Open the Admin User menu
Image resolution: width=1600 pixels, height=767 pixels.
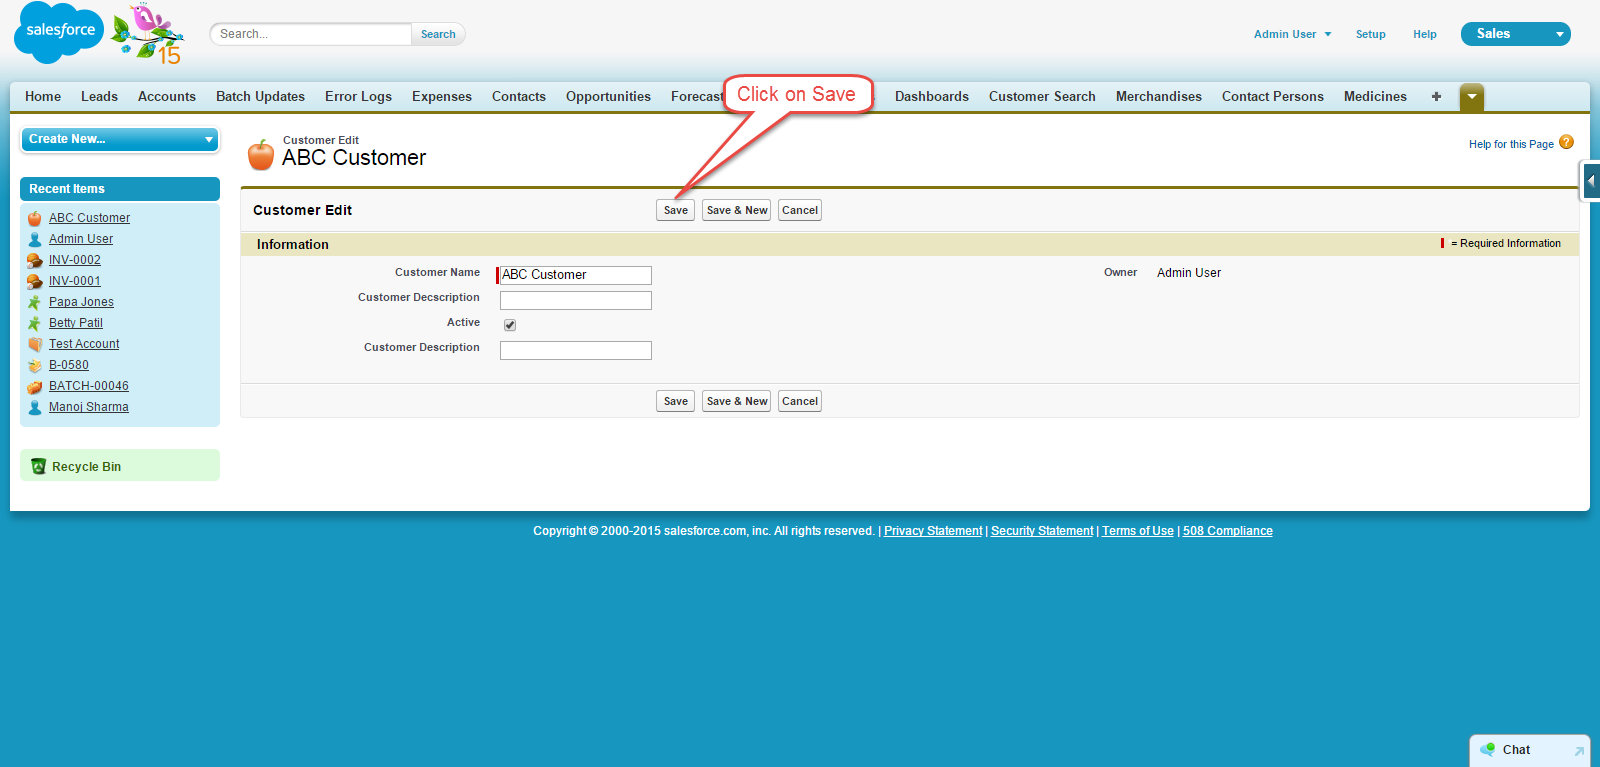tap(1292, 34)
